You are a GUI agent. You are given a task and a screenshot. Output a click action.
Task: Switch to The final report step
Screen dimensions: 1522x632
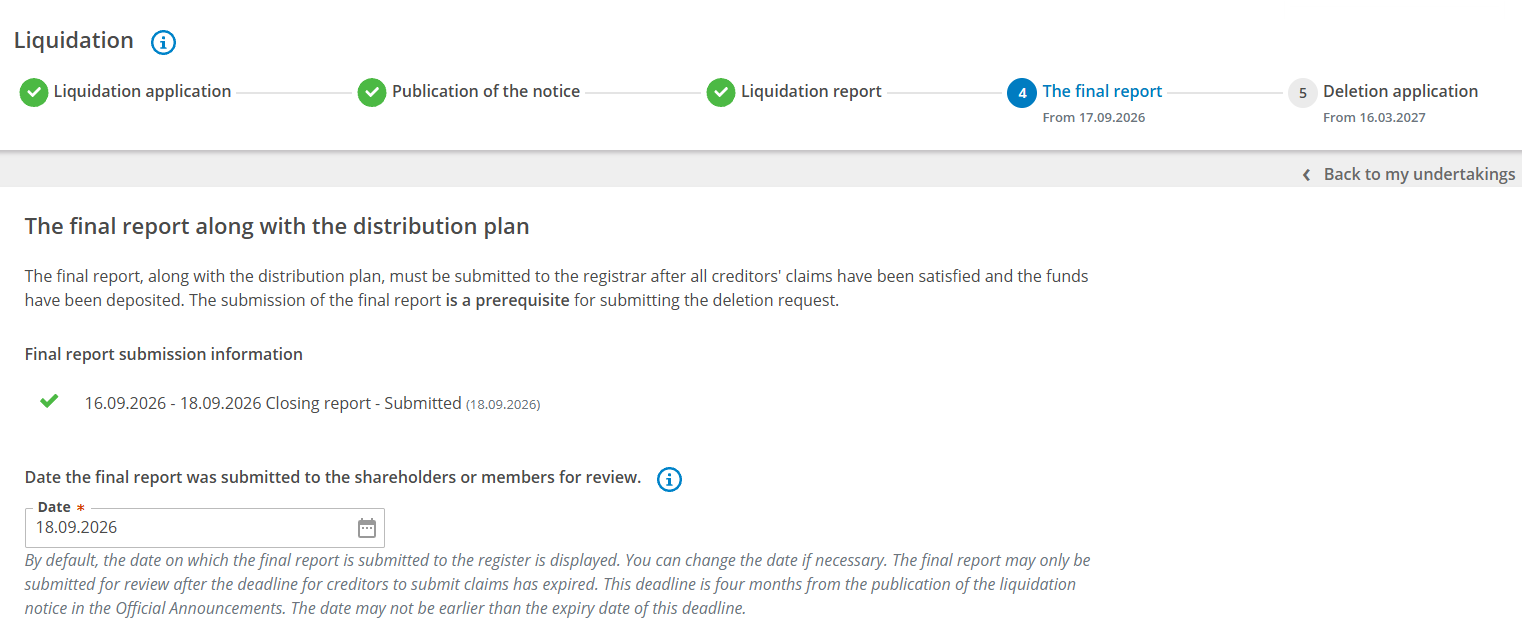(1102, 91)
